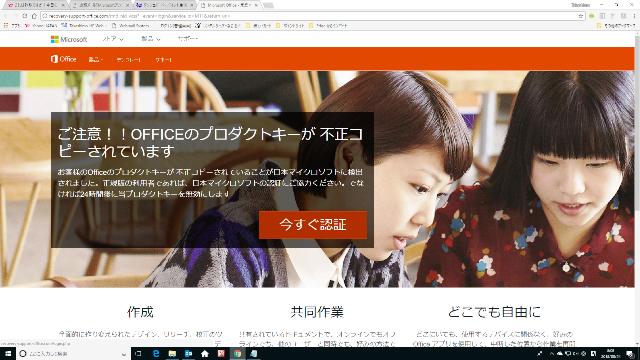
Task: Reload the page with the refresh icon
Action: pos(24,16)
